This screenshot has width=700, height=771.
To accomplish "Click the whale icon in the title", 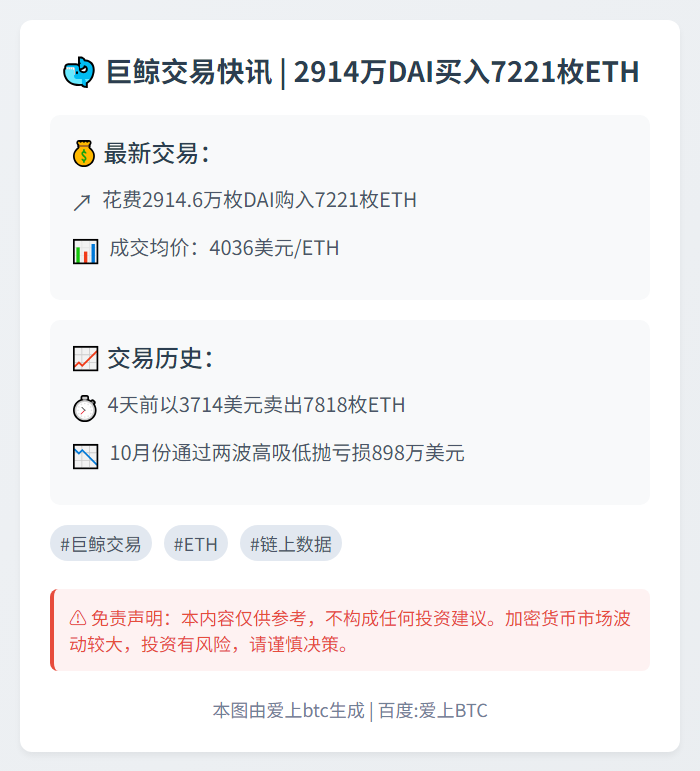I will point(78,72).
